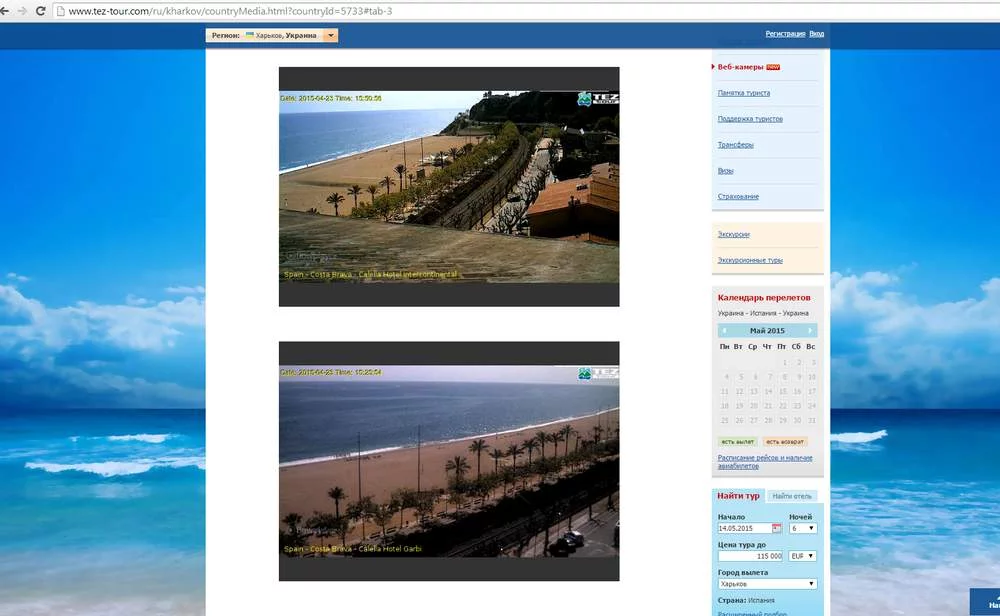Open Поддержка туристов link
Screen dimensions: 1000x616
750,119
